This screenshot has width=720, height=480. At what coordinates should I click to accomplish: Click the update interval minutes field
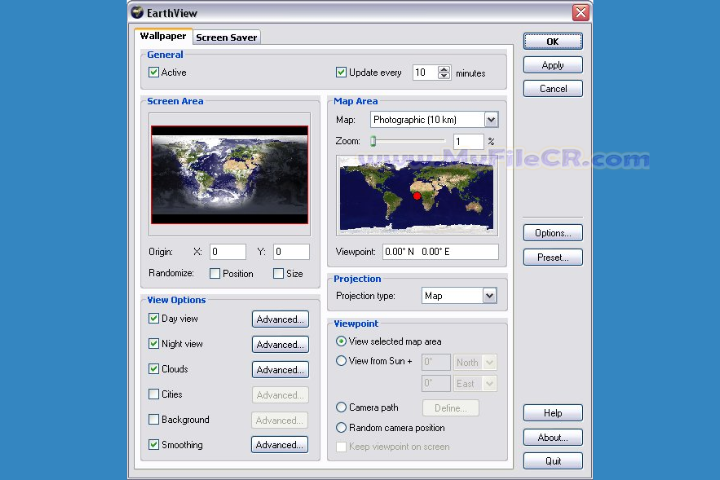click(426, 73)
